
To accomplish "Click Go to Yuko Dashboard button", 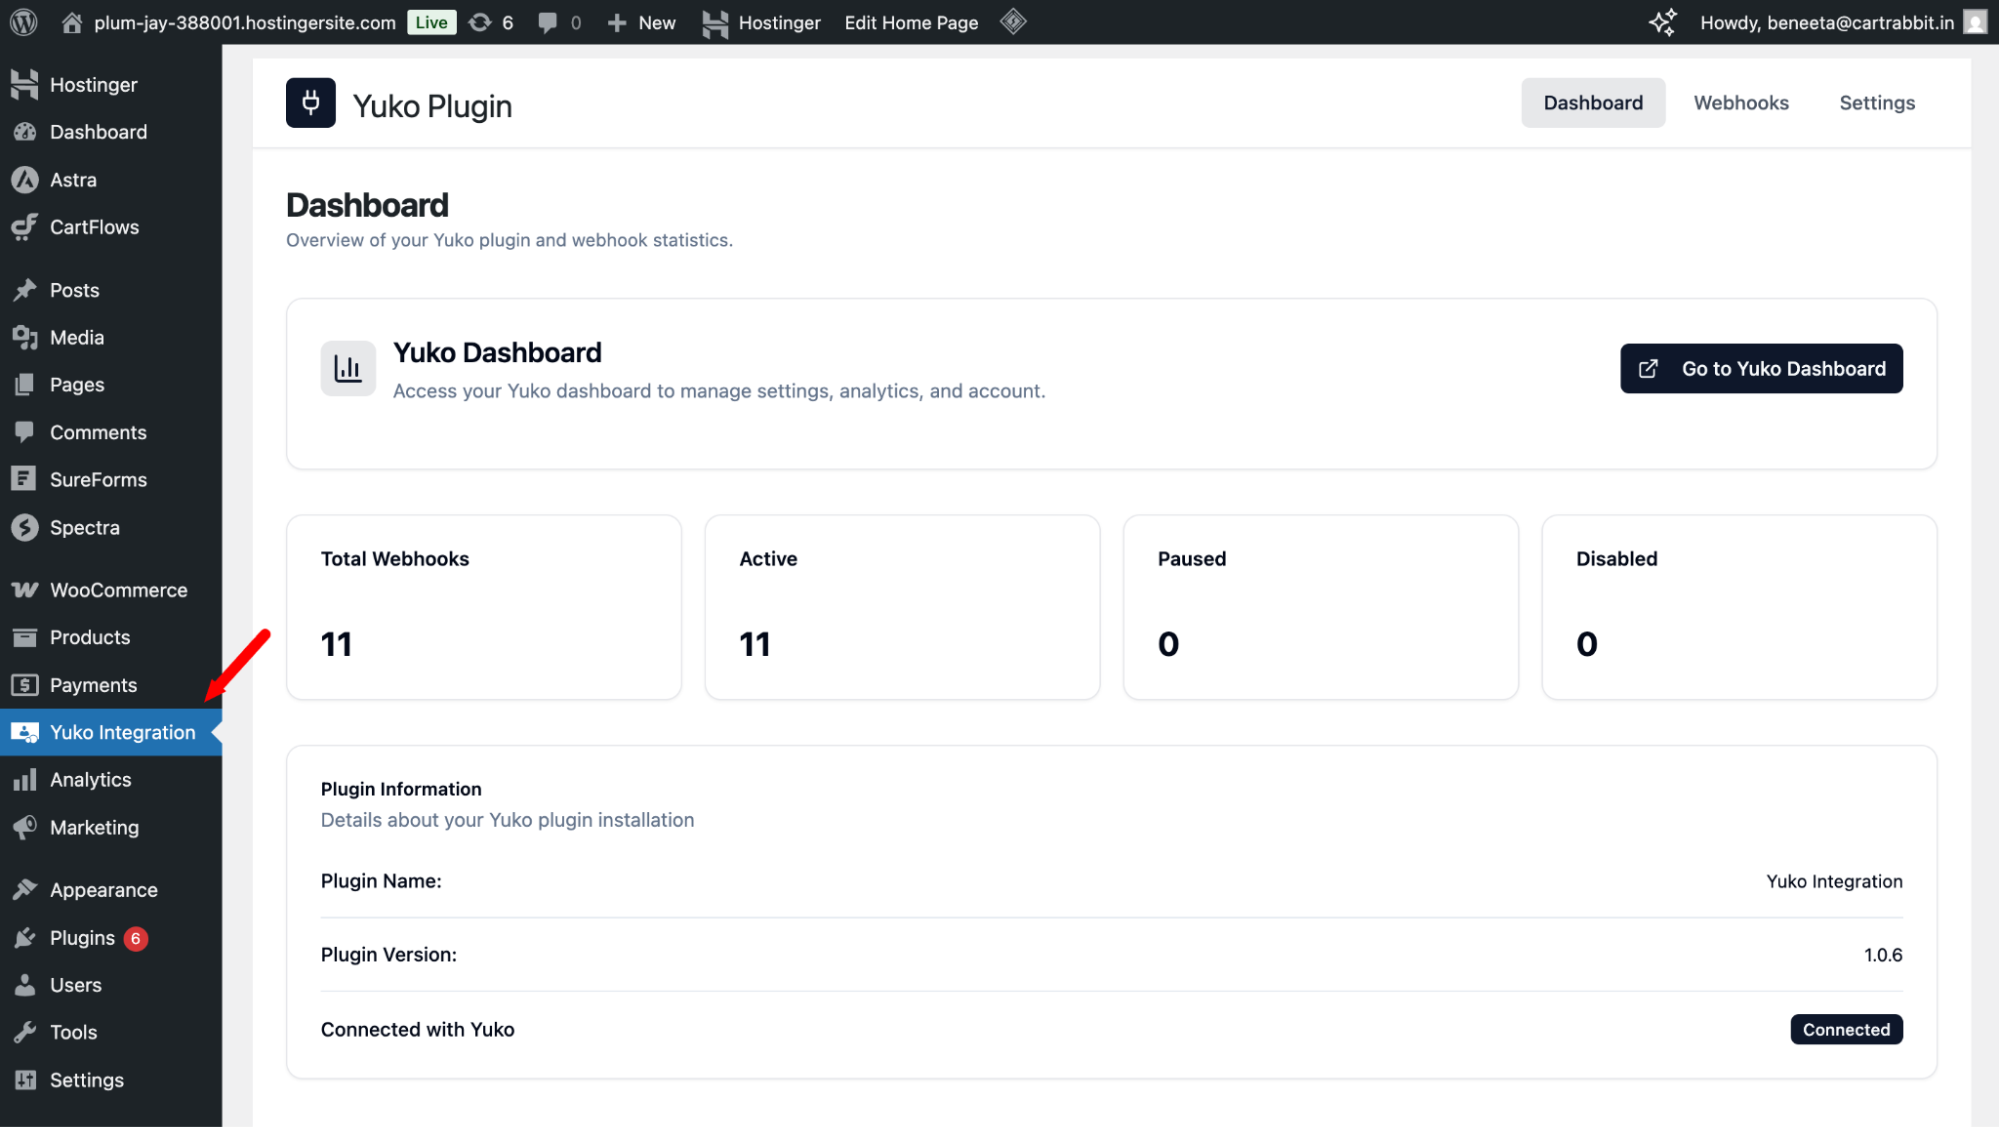I will click(x=1760, y=369).
